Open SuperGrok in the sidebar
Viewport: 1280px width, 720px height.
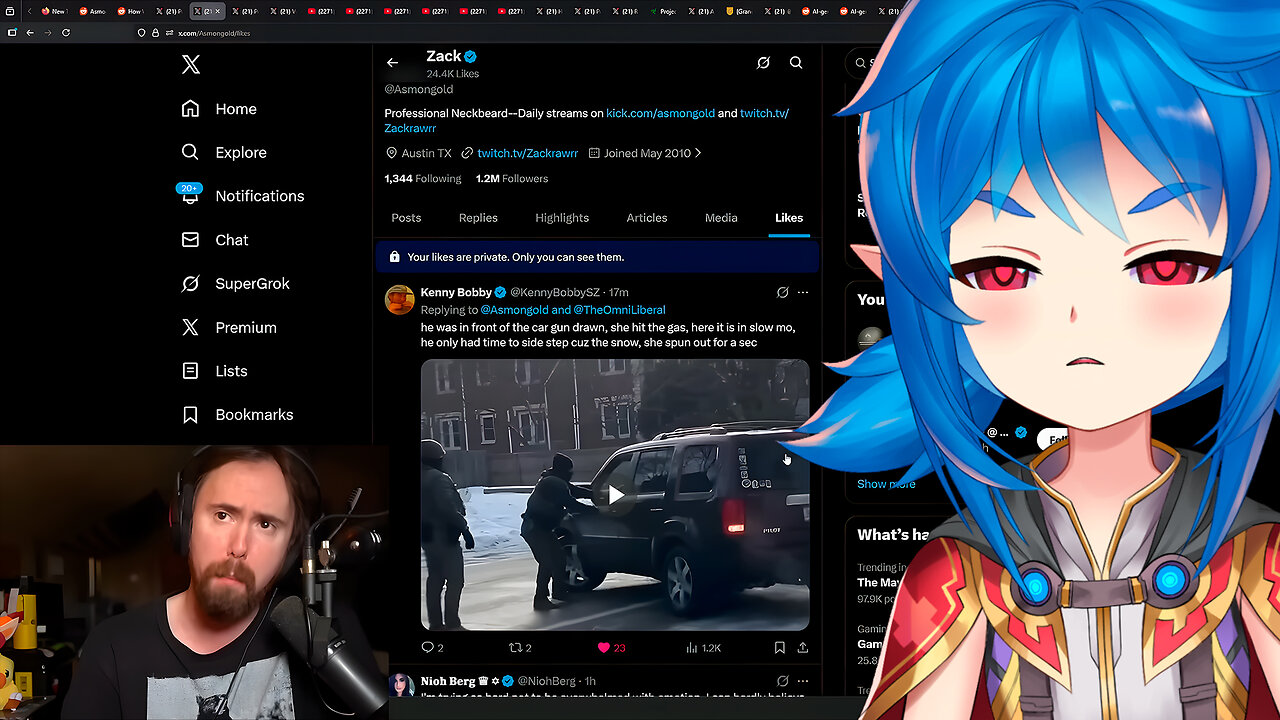click(236, 283)
